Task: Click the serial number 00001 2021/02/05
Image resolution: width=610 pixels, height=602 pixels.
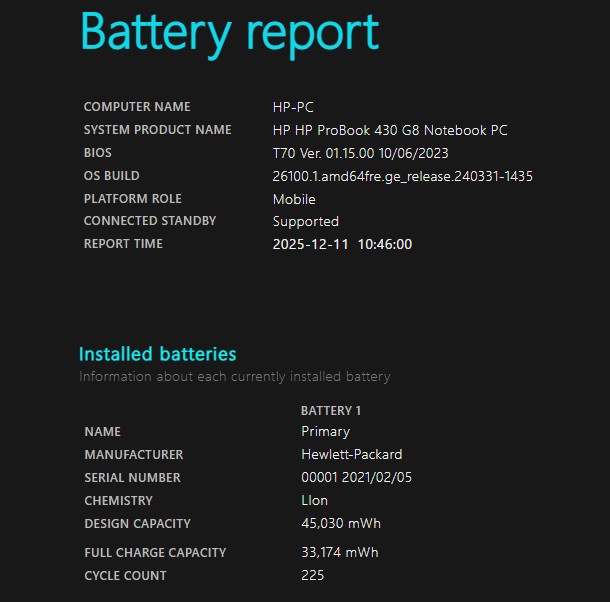Action: point(356,478)
